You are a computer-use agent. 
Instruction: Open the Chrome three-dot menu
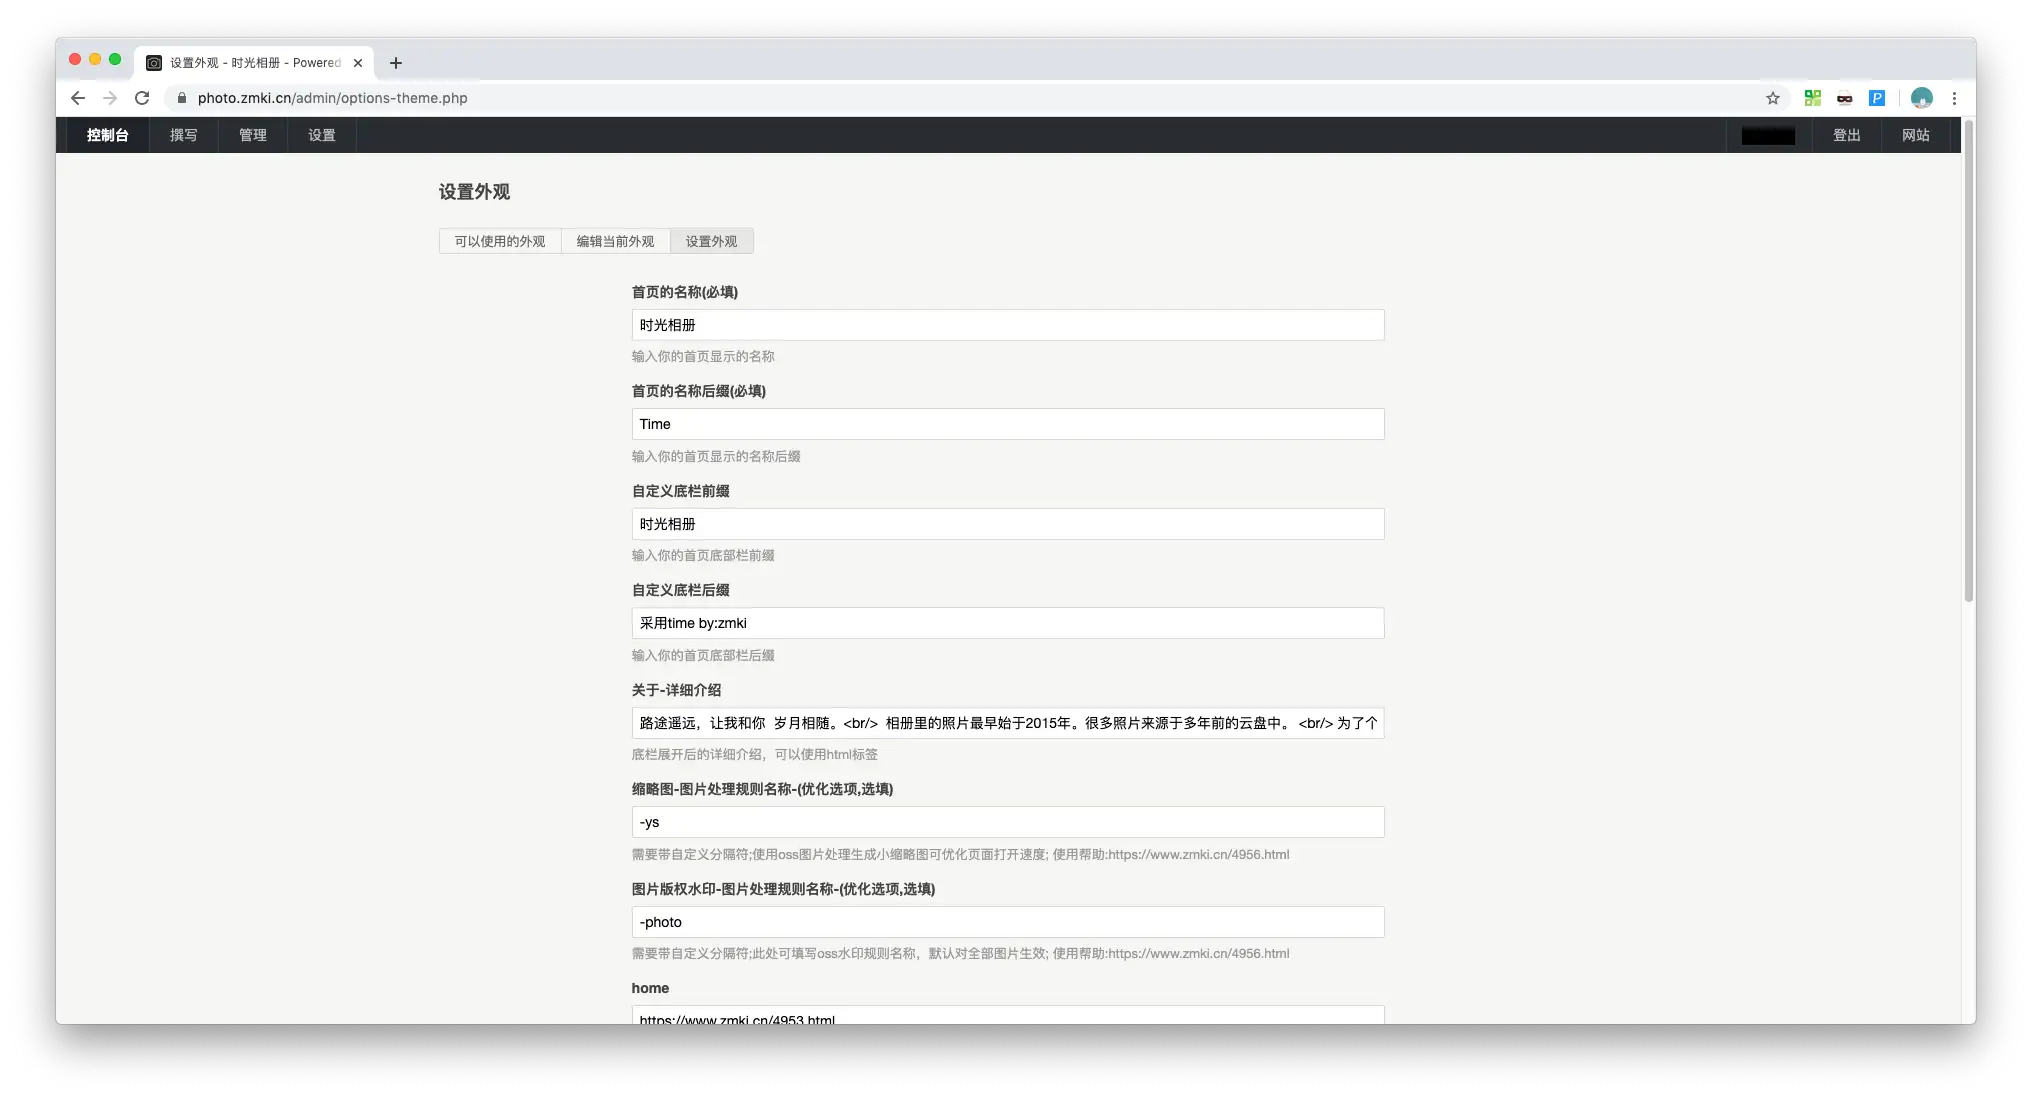[1955, 98]
